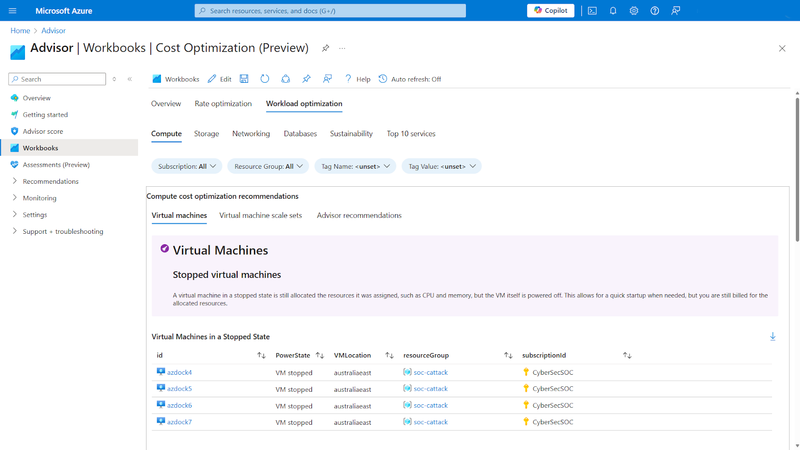Pin the workbook via toolbar pin icon
The width and height of the screenshot is (800, 450).
pyautogui.click(x=306, y=79)
